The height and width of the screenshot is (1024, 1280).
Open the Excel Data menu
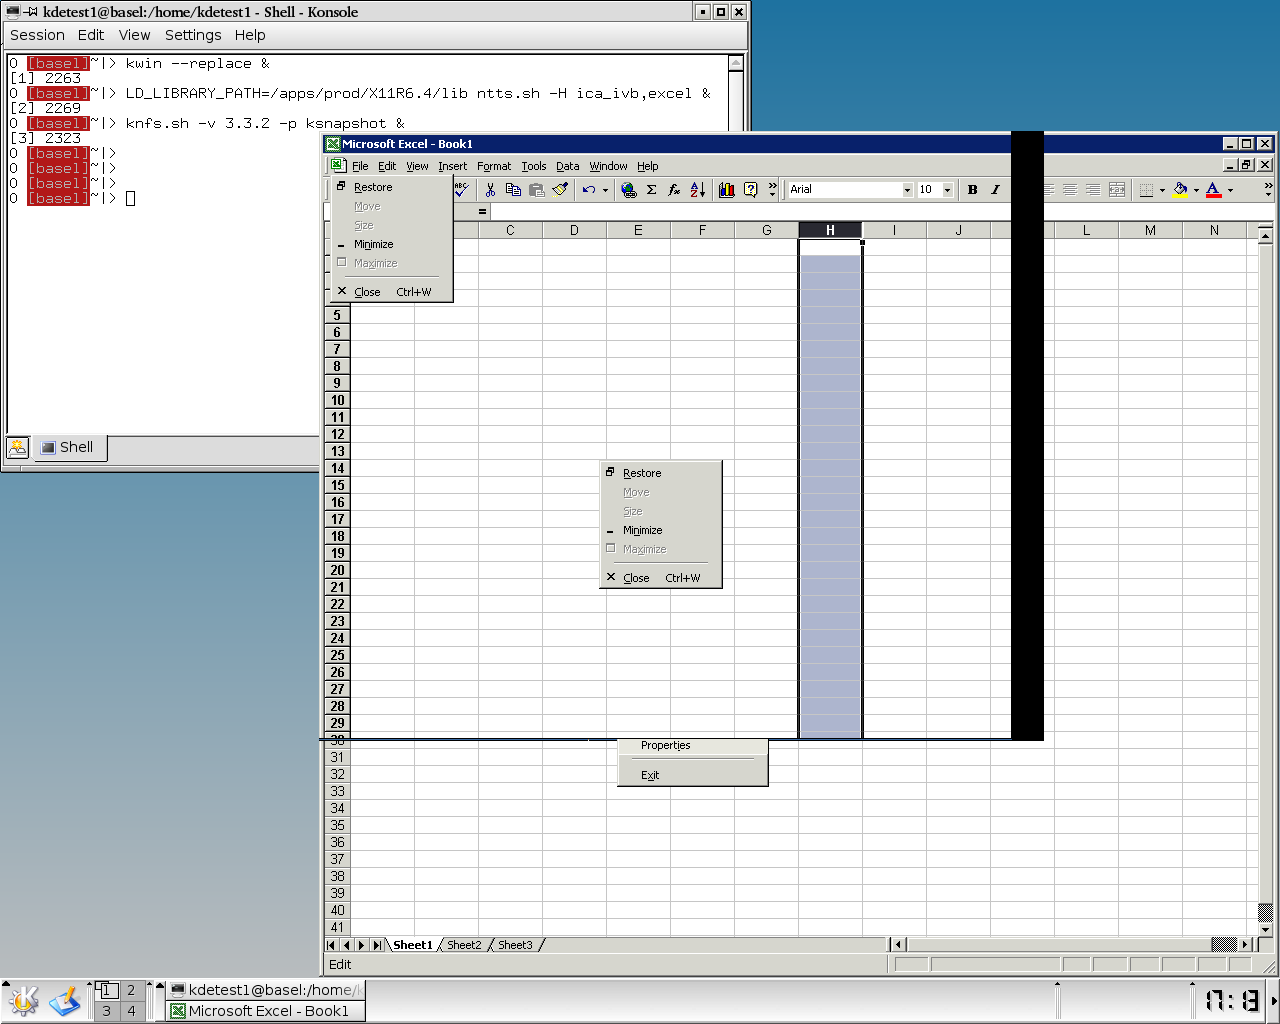(568, 166)
